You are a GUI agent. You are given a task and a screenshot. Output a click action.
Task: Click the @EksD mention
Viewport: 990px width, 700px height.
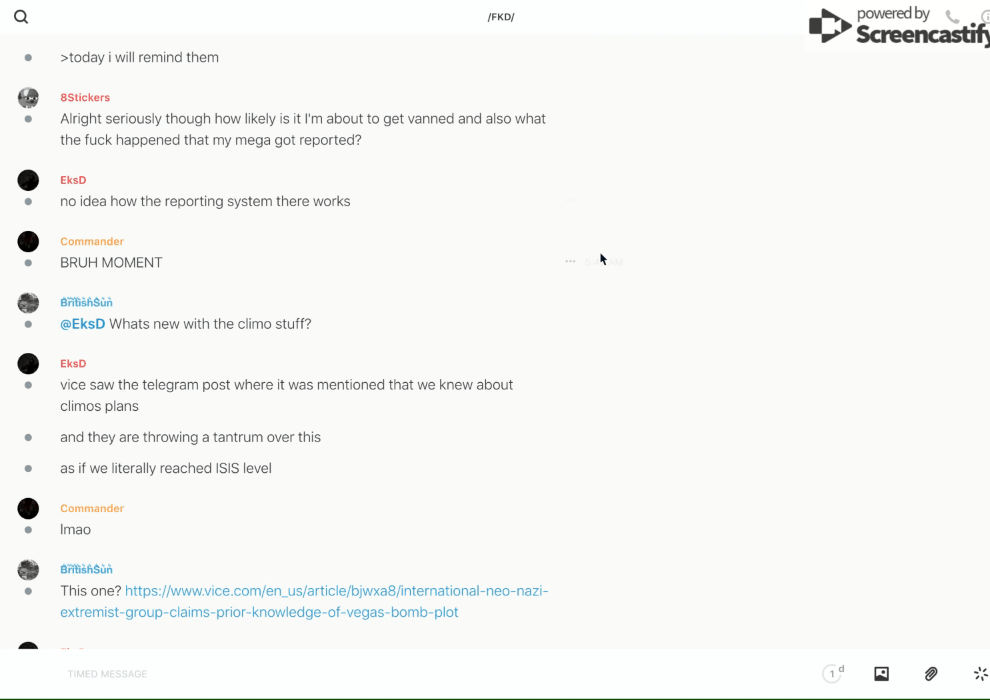click(x=82, y=324)
